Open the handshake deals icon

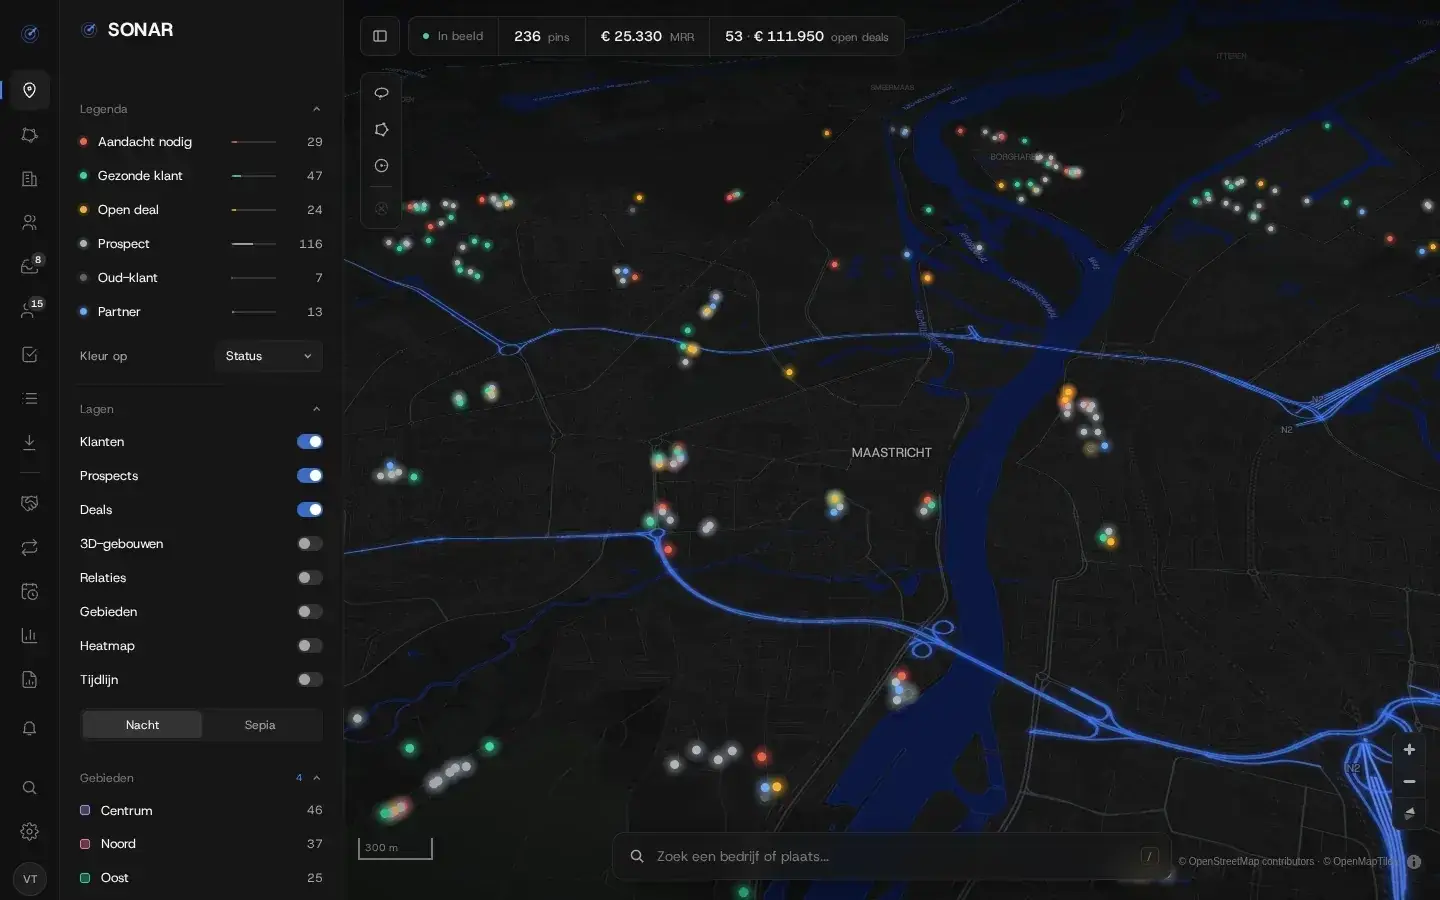[x=30, y=503]
